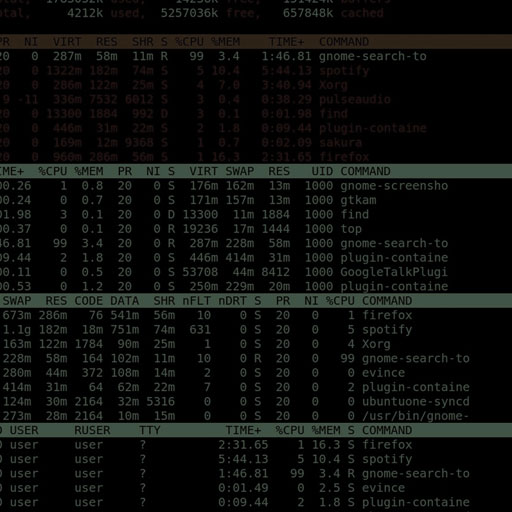Click the 53708 VIRT value for GoogleTalkPlugi
The width and height of the screenshot is (512, 512).
coord(200,272)
